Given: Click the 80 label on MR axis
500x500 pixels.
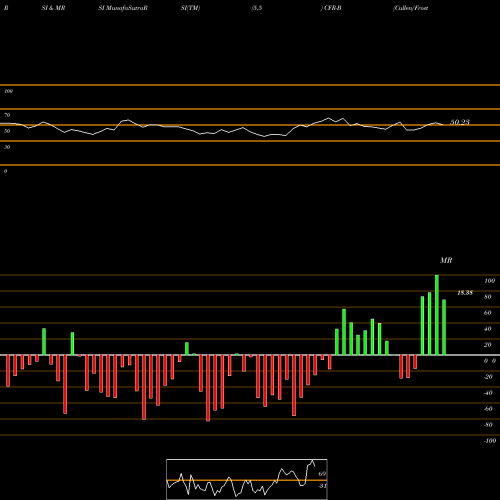Looking at the screenshot, I should 488,297.
